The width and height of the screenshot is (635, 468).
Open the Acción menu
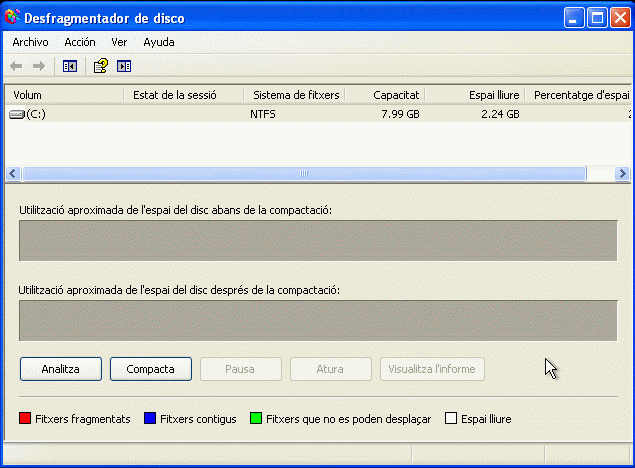pos(80,42)
